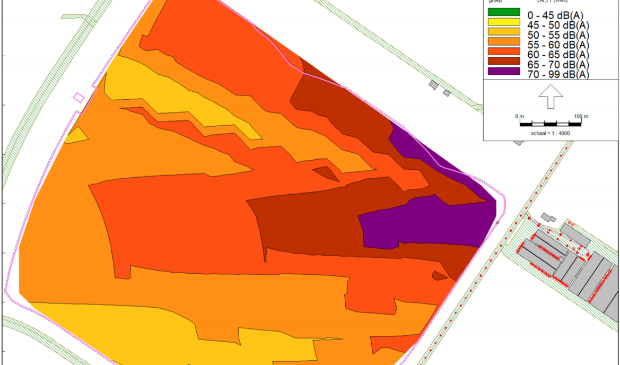Click the 50 - 55 dB(A) legend label

point(558,35)
